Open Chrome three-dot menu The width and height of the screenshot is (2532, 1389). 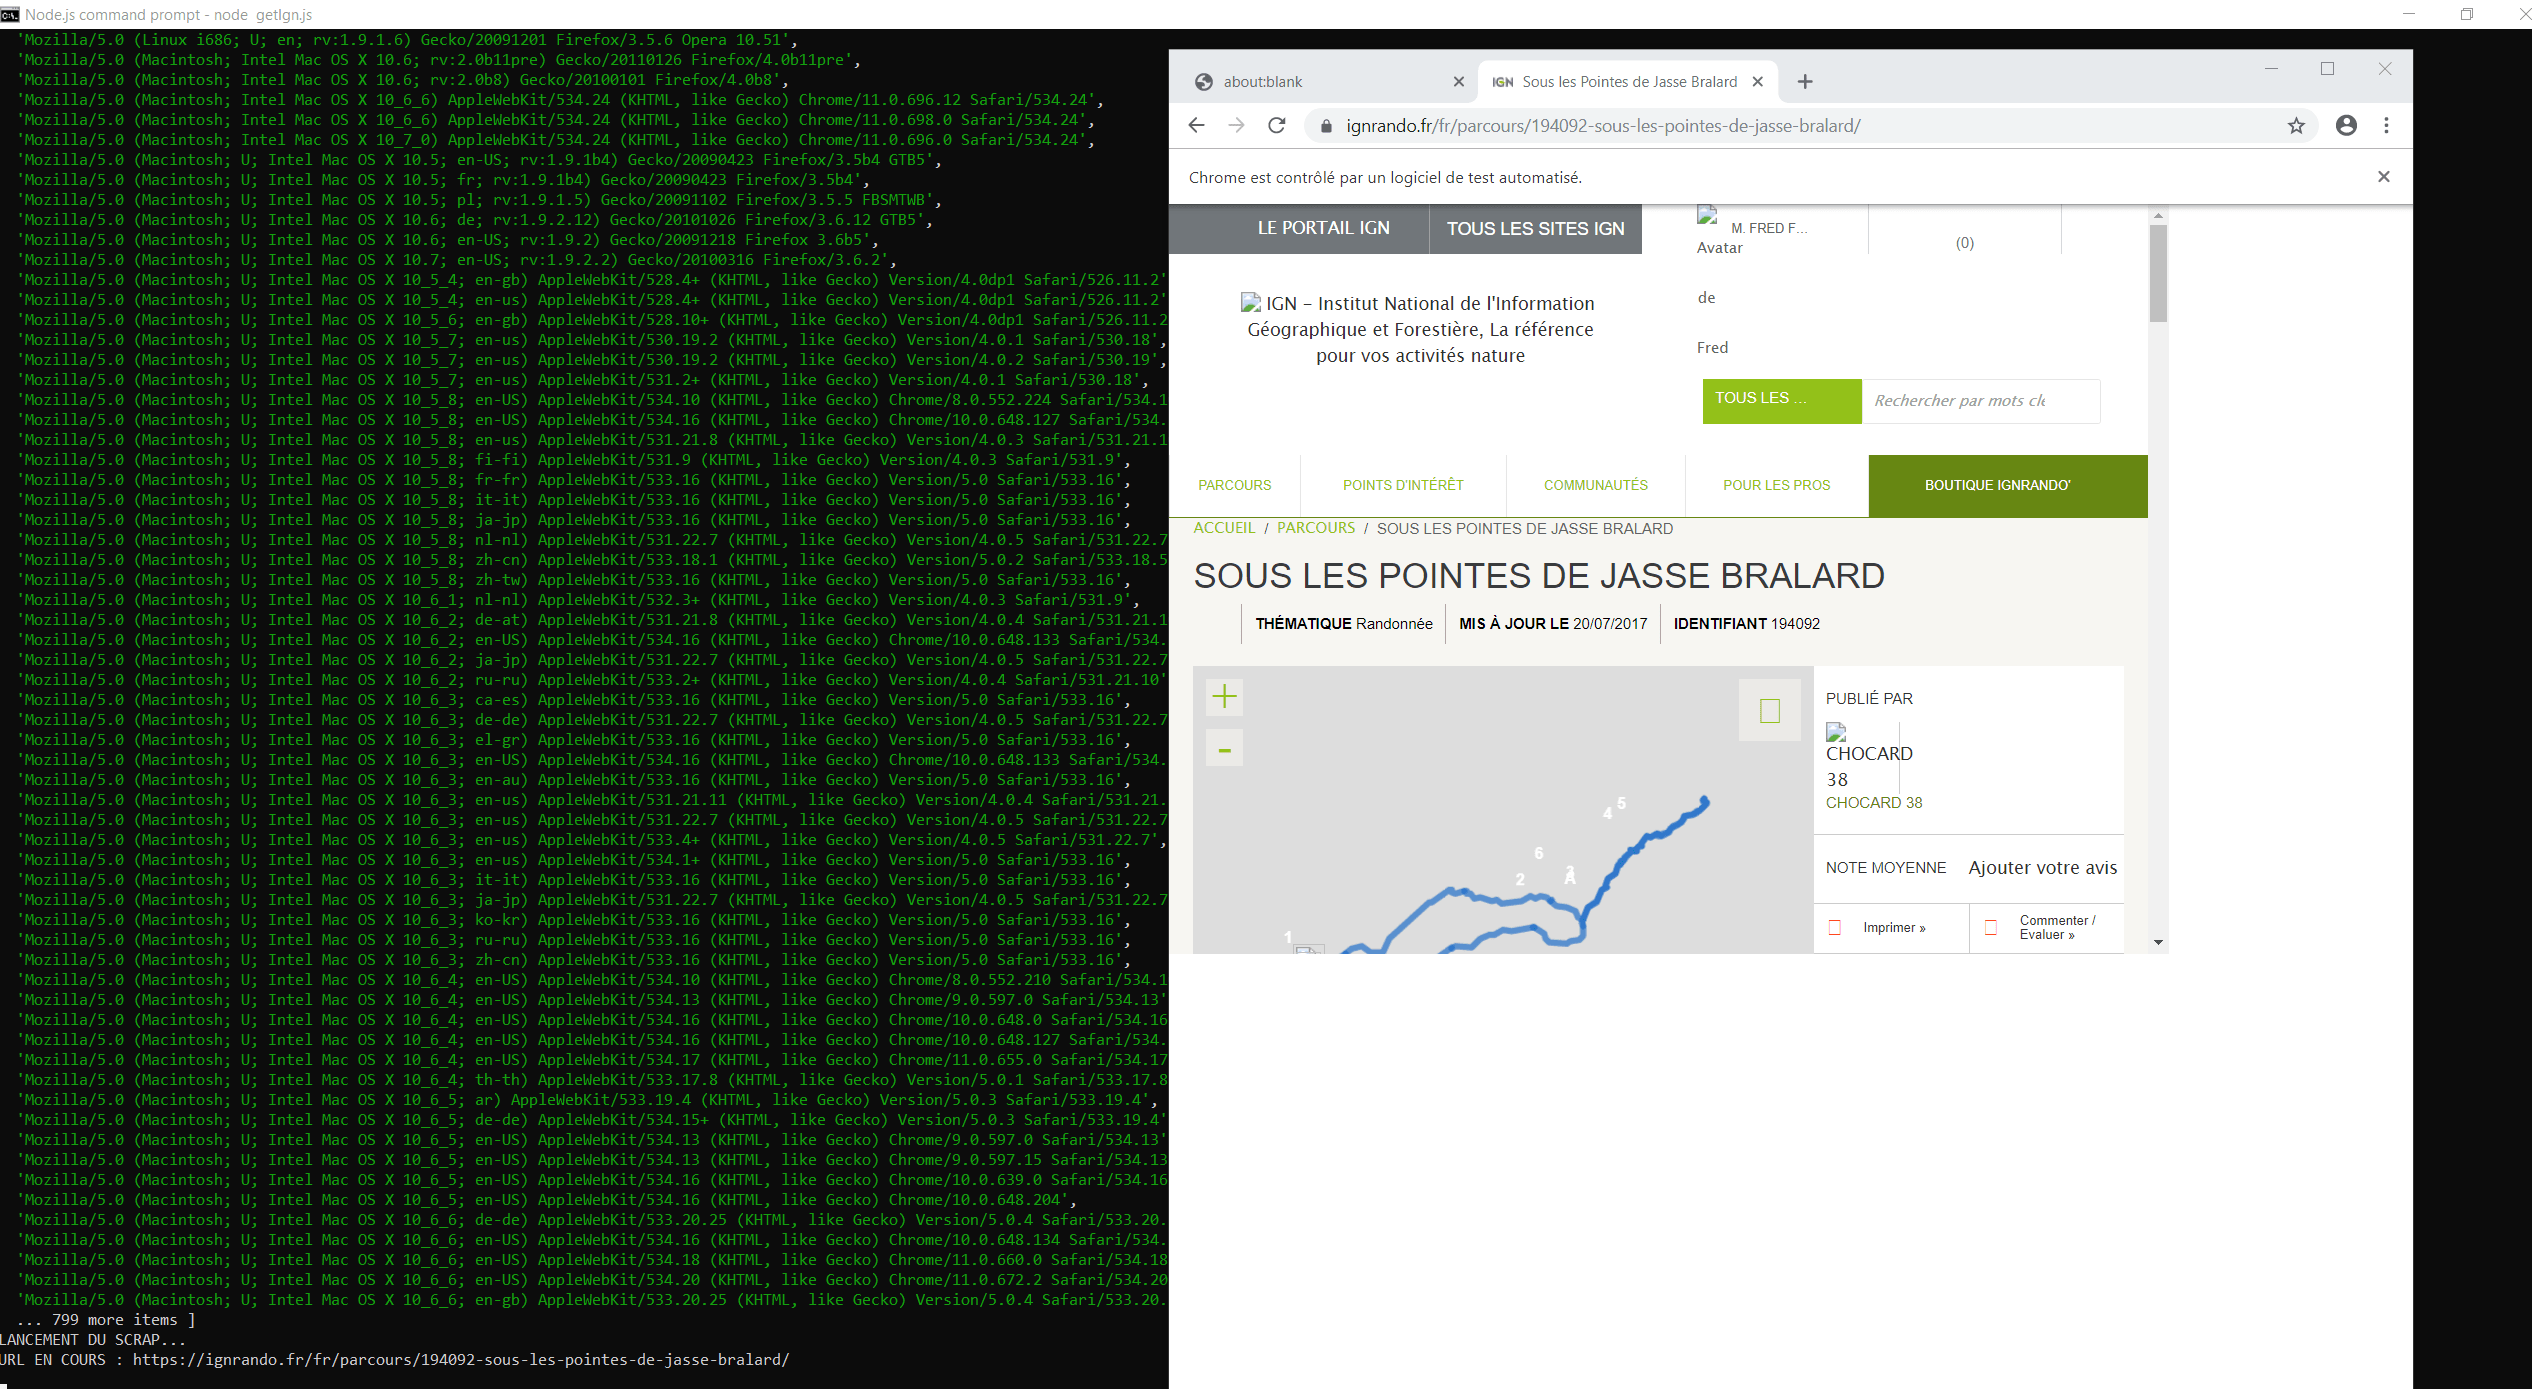click(x=2386, y=125)
